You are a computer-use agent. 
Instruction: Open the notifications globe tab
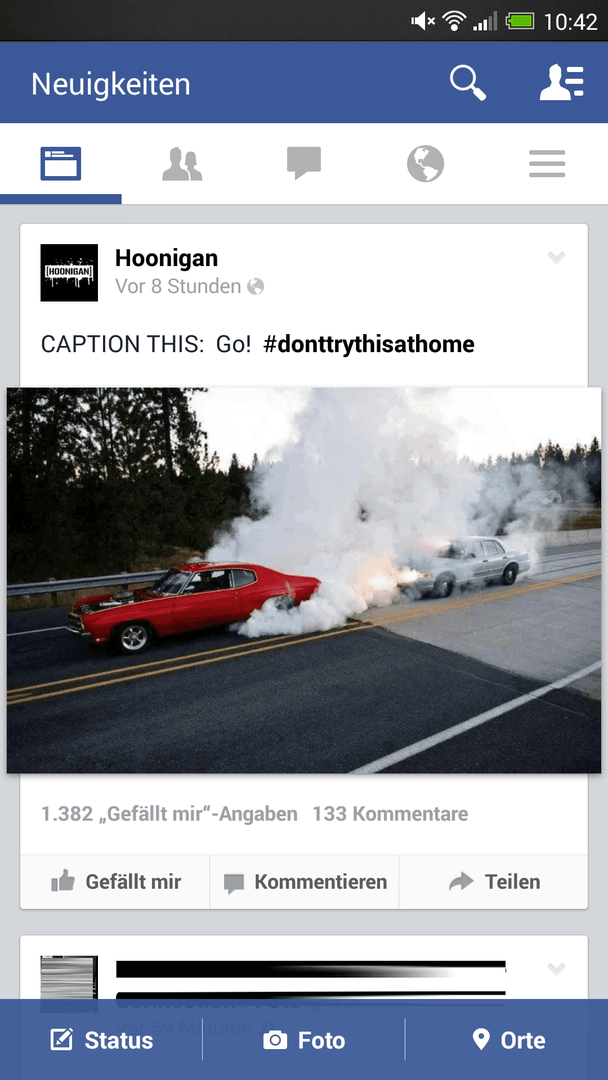coord(426,164)
